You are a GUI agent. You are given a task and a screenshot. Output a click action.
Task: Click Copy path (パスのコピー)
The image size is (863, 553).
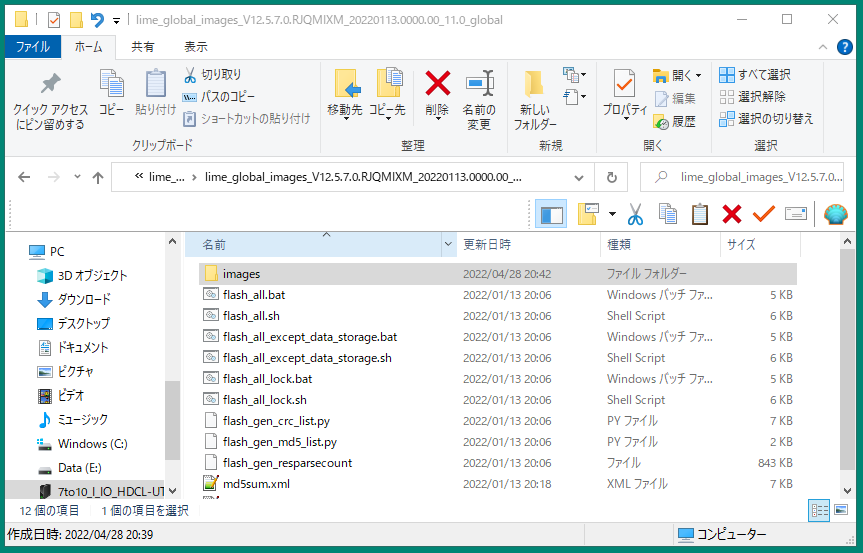point(219,97)
